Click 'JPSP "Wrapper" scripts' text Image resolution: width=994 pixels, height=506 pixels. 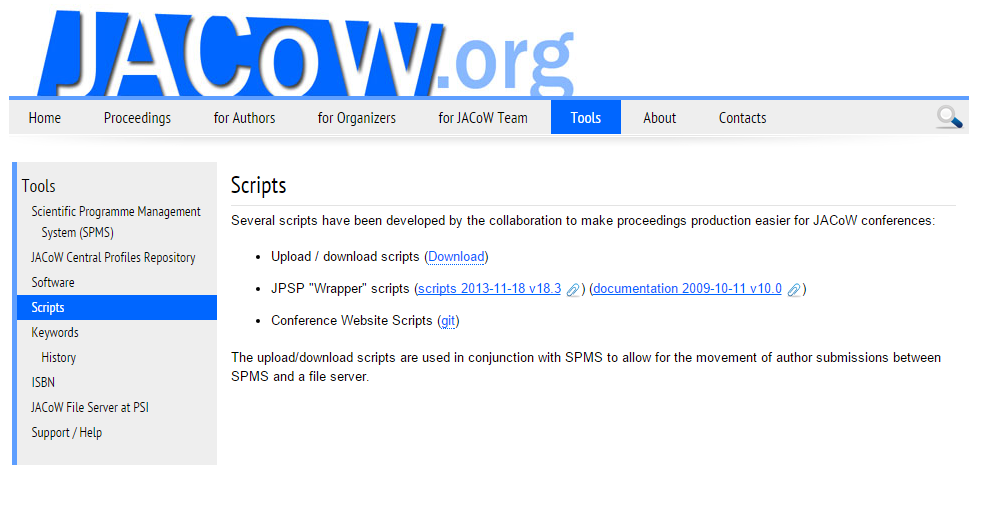[x=340, y=289]
